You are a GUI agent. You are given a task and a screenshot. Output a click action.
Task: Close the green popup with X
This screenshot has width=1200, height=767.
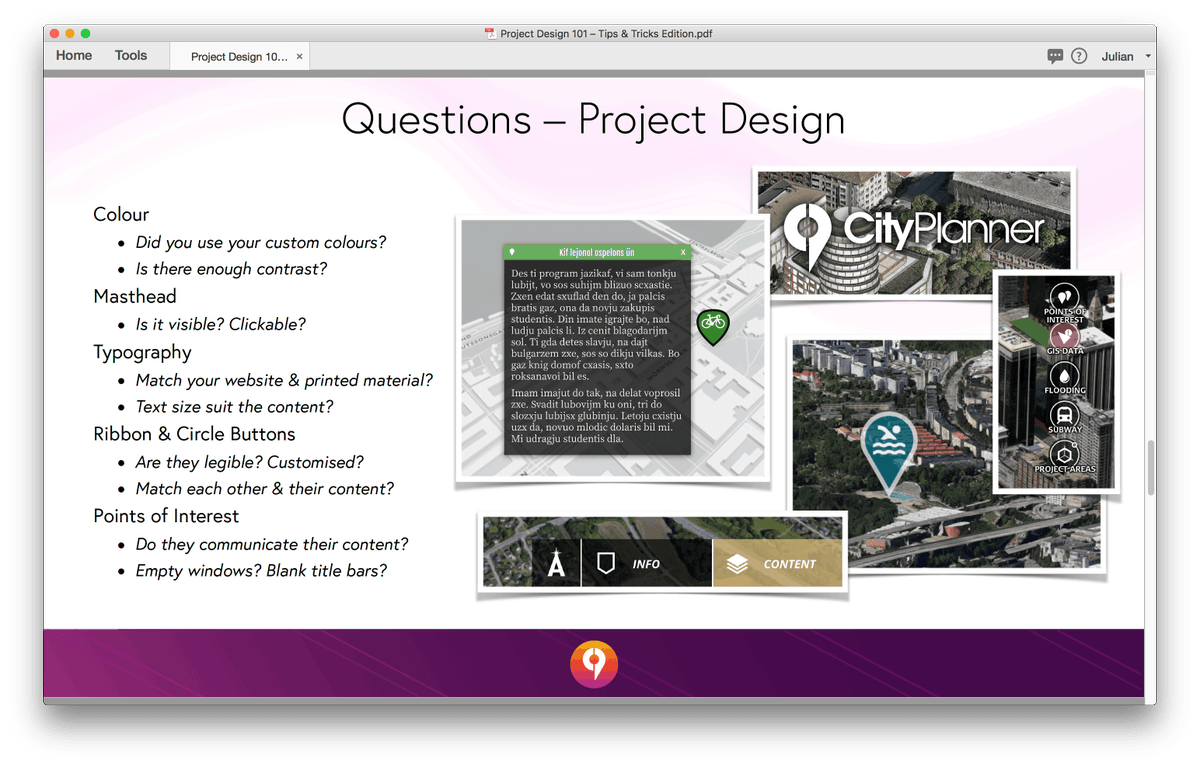tap(683, 253)
